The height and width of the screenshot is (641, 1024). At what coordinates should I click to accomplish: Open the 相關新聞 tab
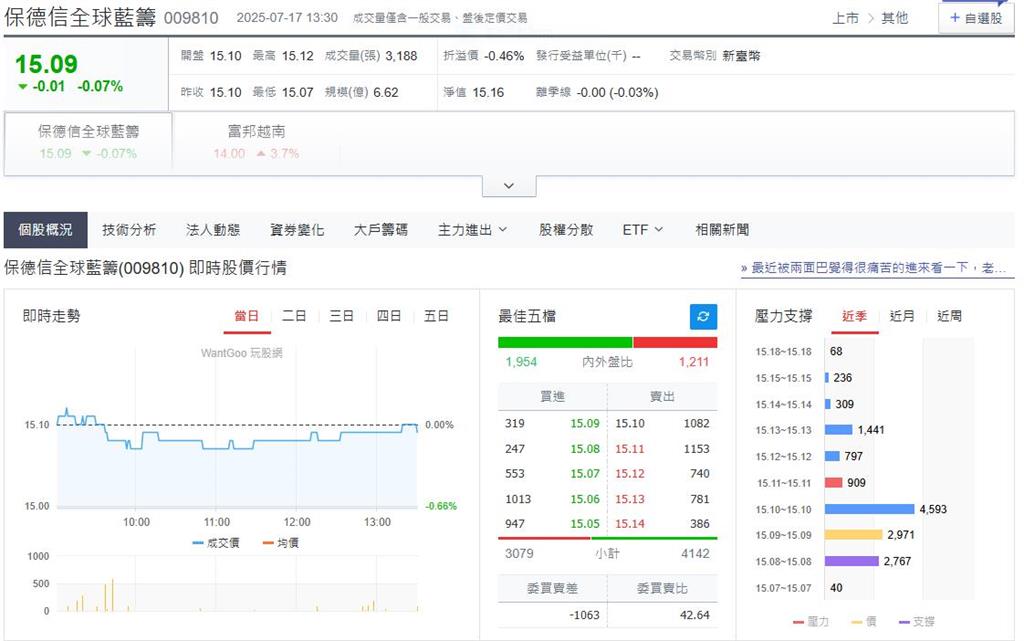[722, 230]
